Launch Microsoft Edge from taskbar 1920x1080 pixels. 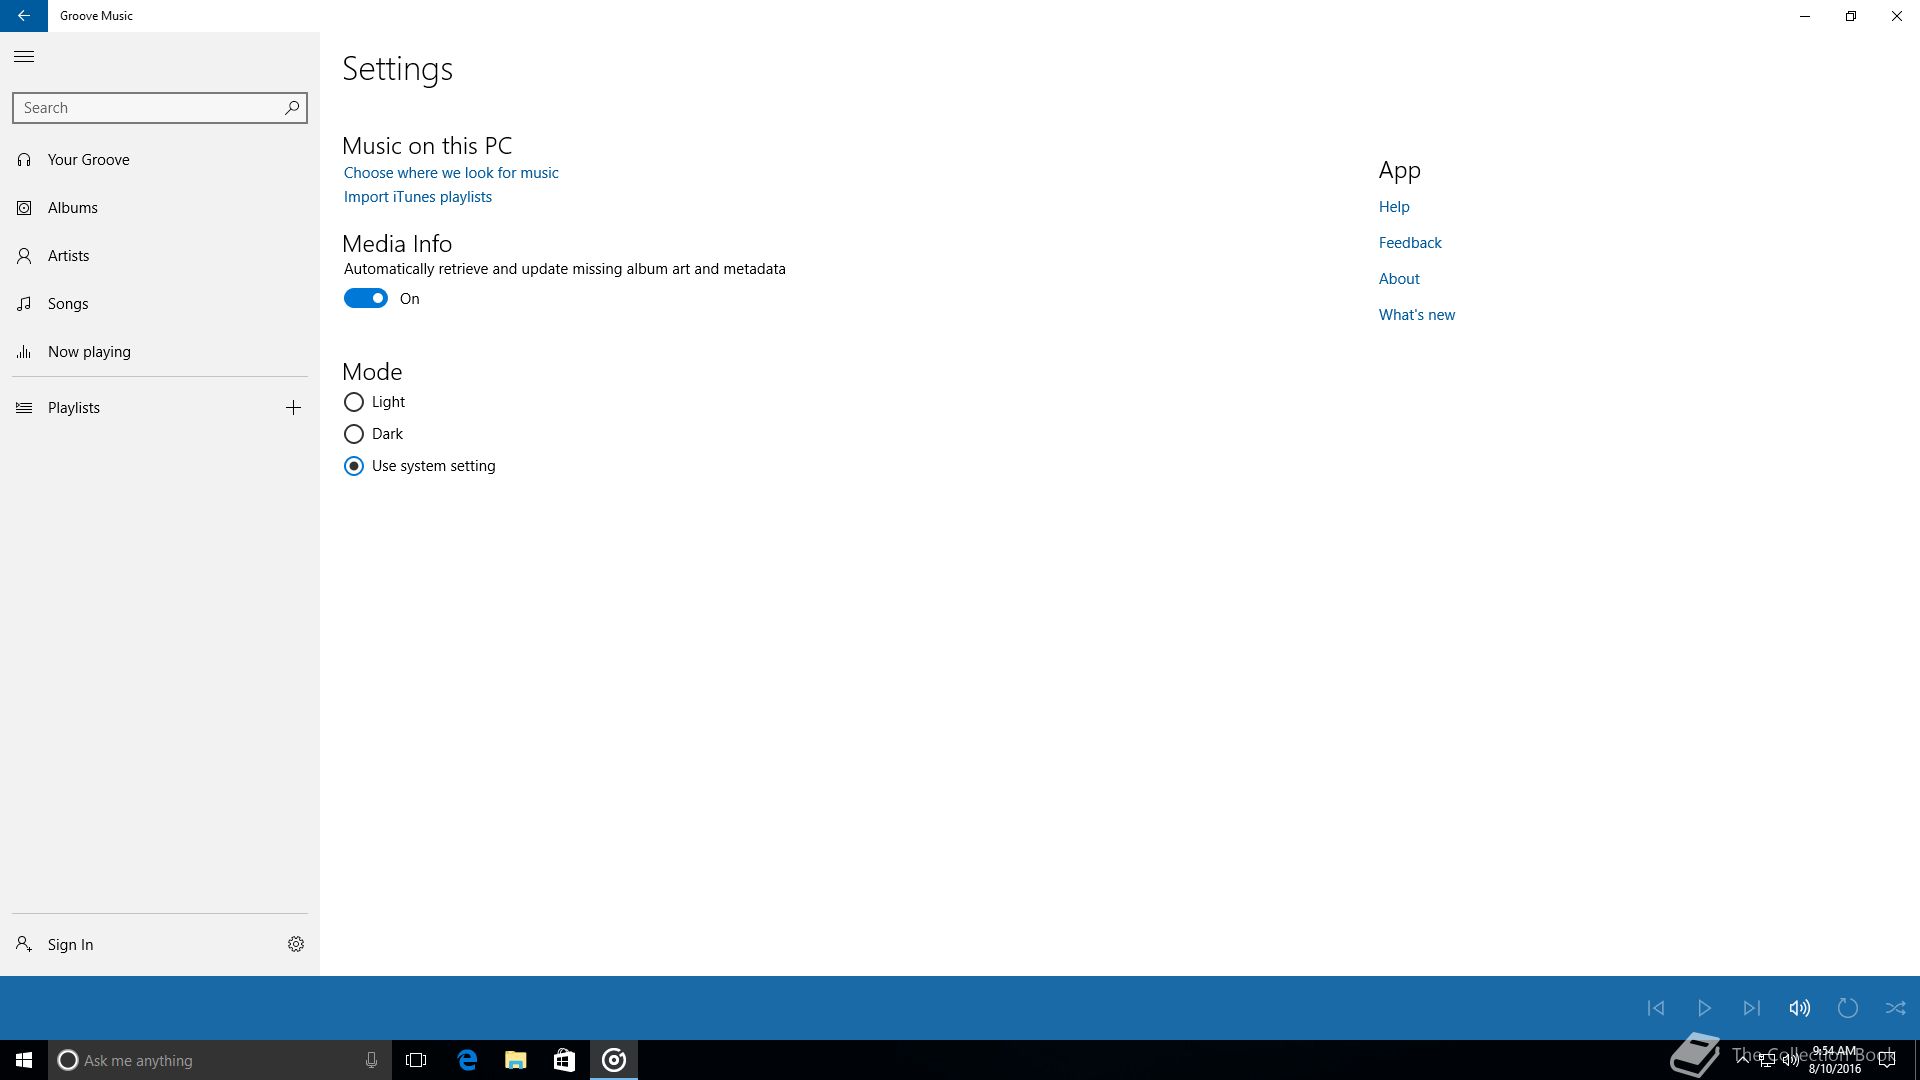pyautogui.click(x=467, y=1060)
